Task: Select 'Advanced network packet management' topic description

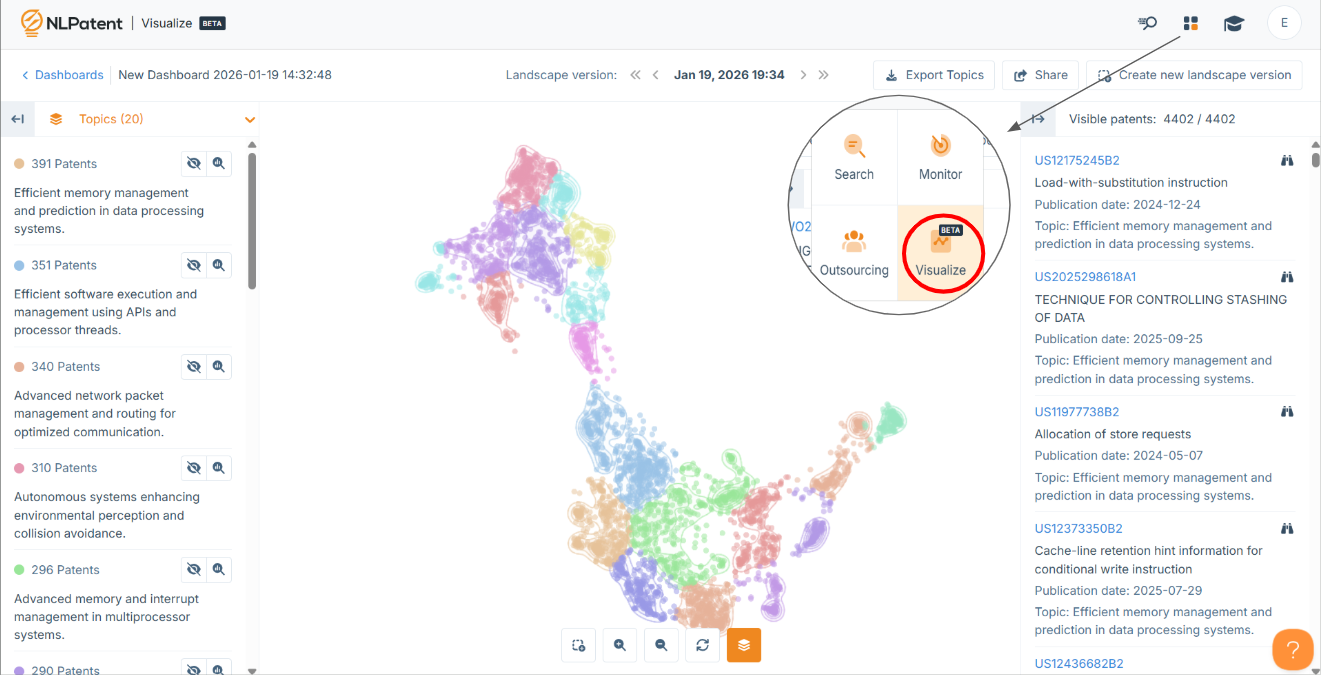Action: point(95,414)
